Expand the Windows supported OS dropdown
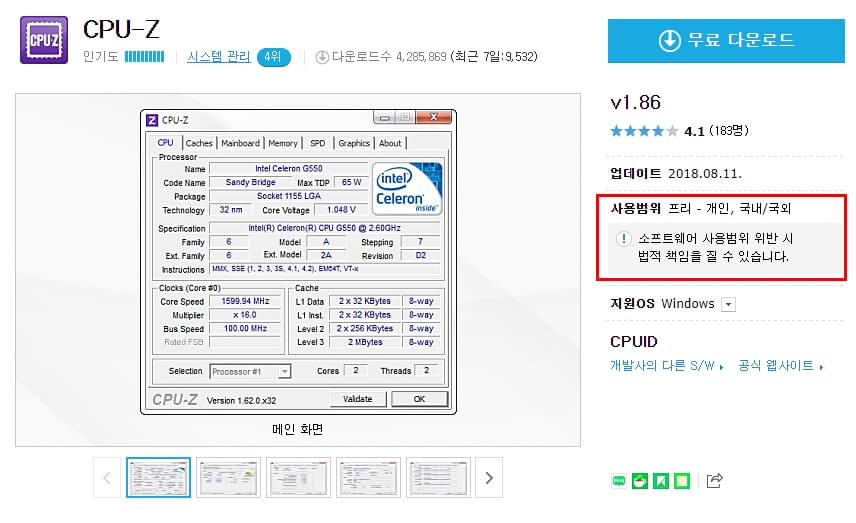856x523 pixels. tap(728, 304)
